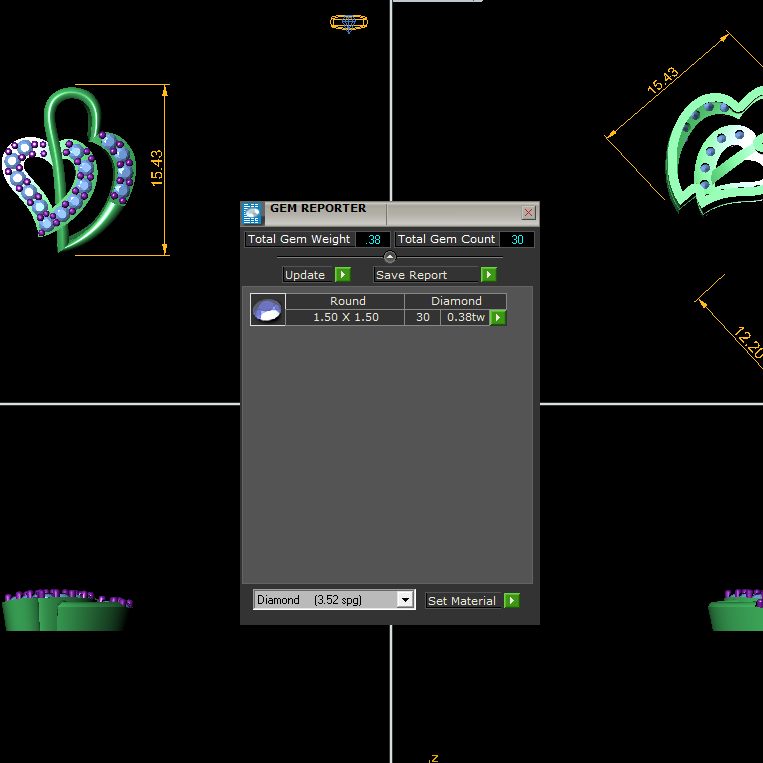Click the round gem thumbnail in the report
The image size is (763, 763).
pyautogui.click(x=267, y=310)
